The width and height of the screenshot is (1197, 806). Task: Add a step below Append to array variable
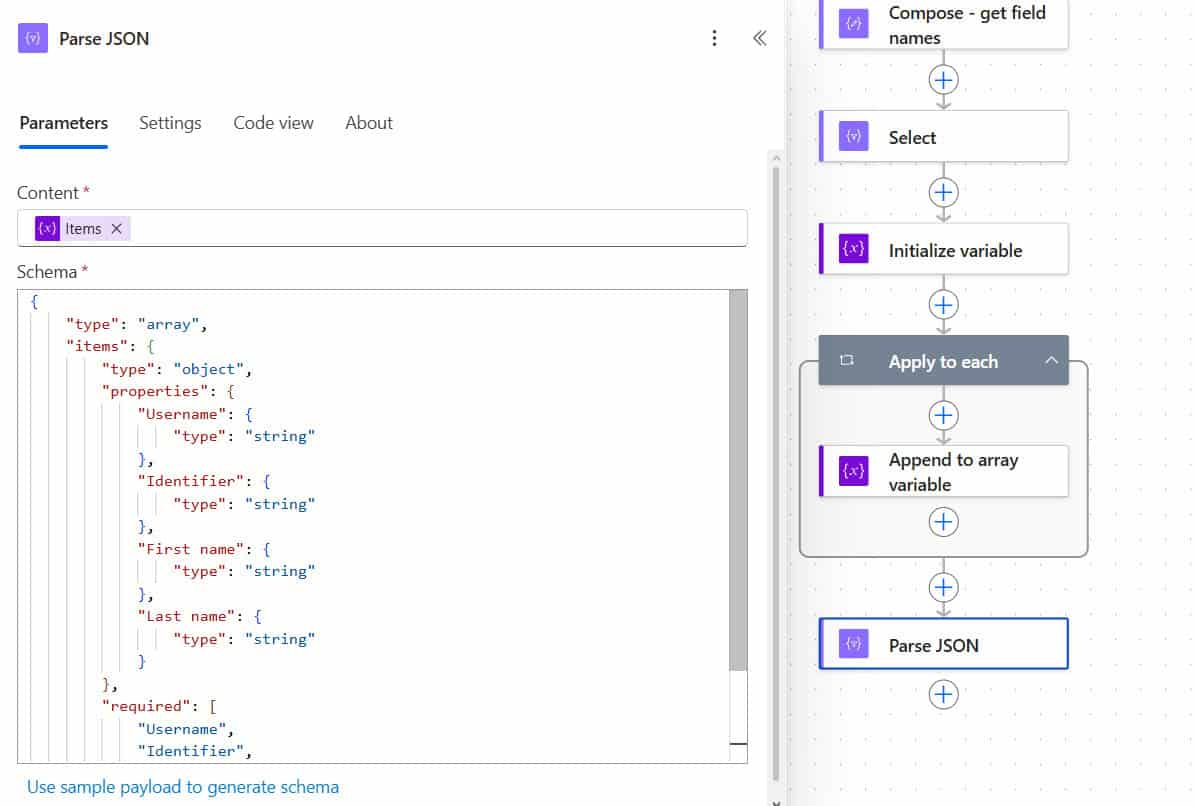[x=944, y=522]
